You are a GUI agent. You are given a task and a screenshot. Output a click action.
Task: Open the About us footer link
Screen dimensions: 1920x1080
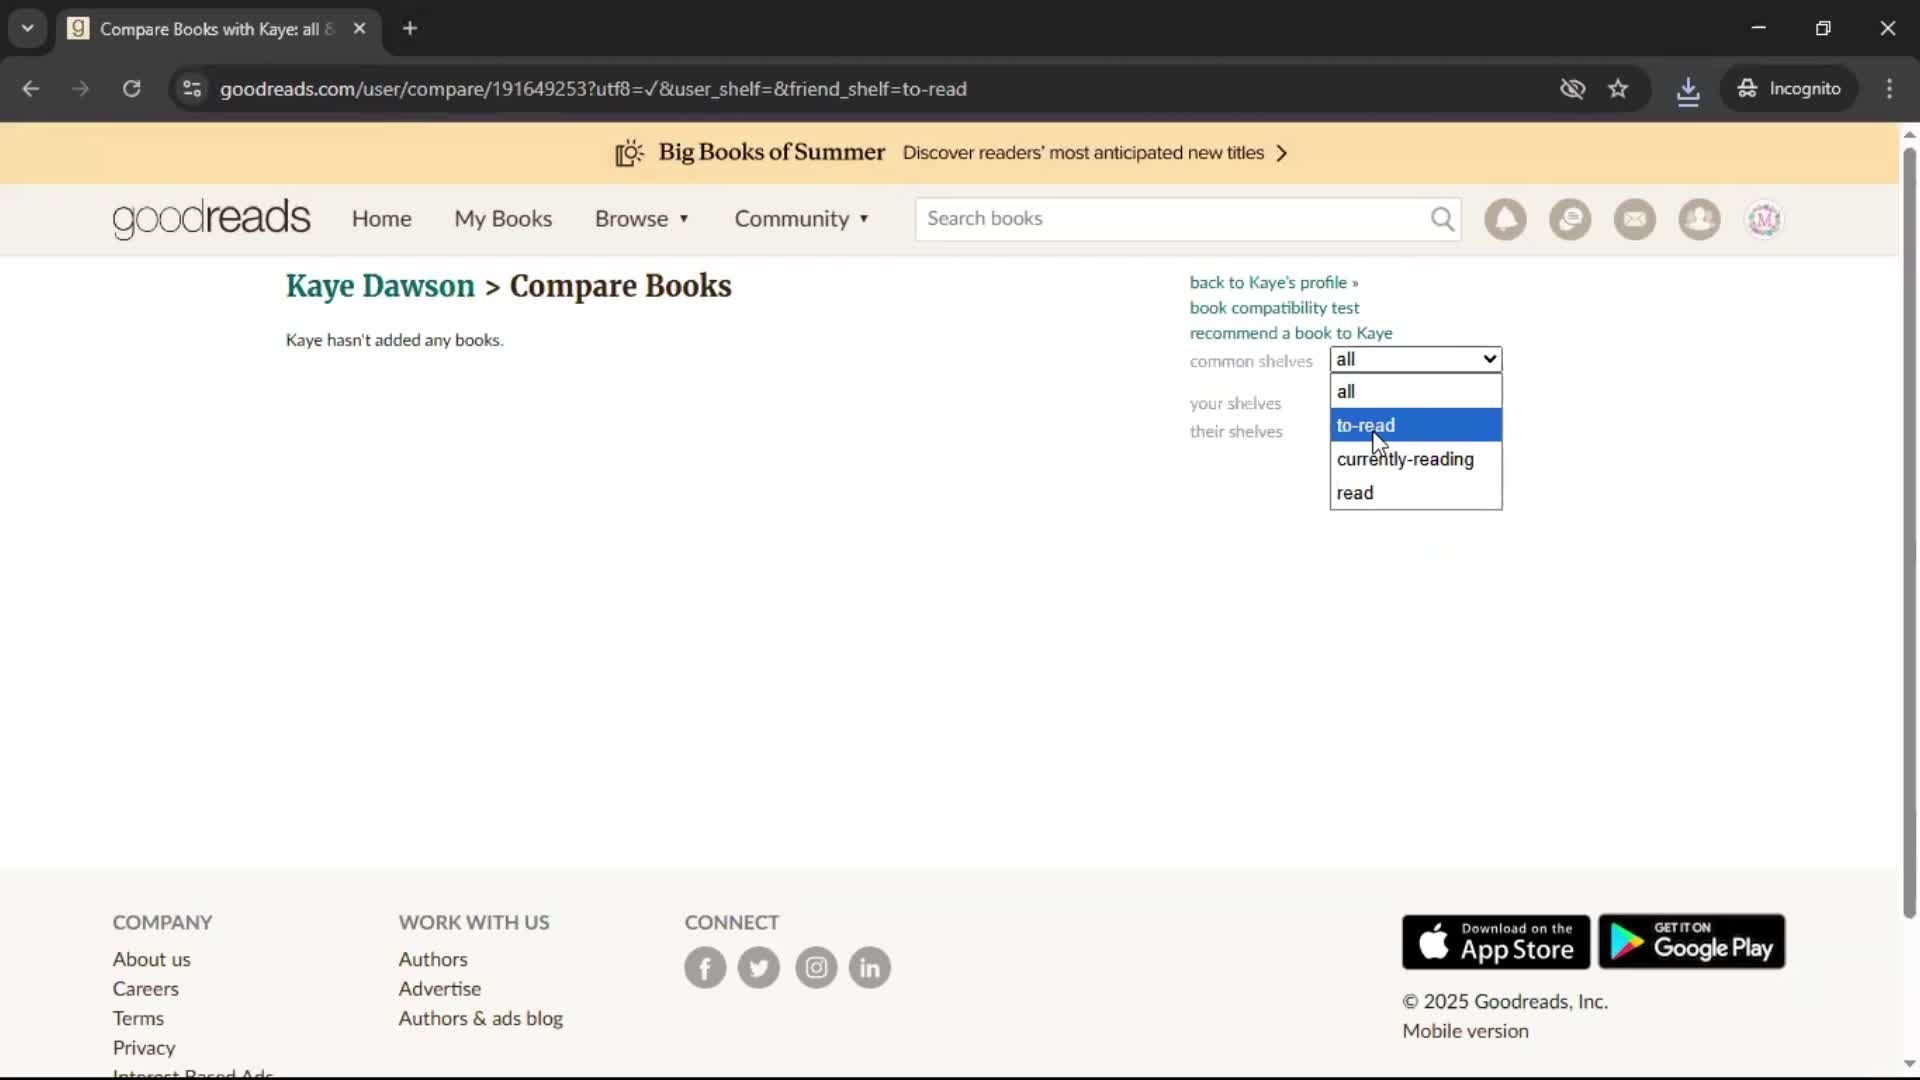[x=151, y=959]
